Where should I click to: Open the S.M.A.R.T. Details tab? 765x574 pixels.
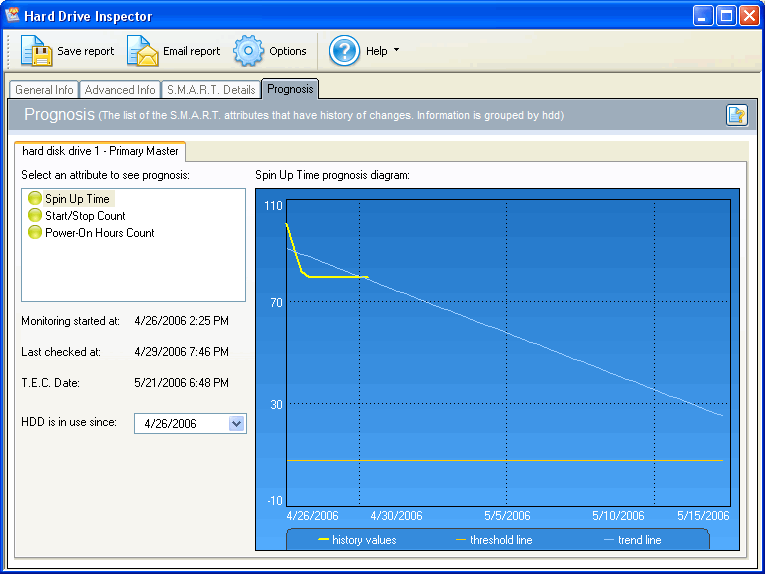click(211, 90)
